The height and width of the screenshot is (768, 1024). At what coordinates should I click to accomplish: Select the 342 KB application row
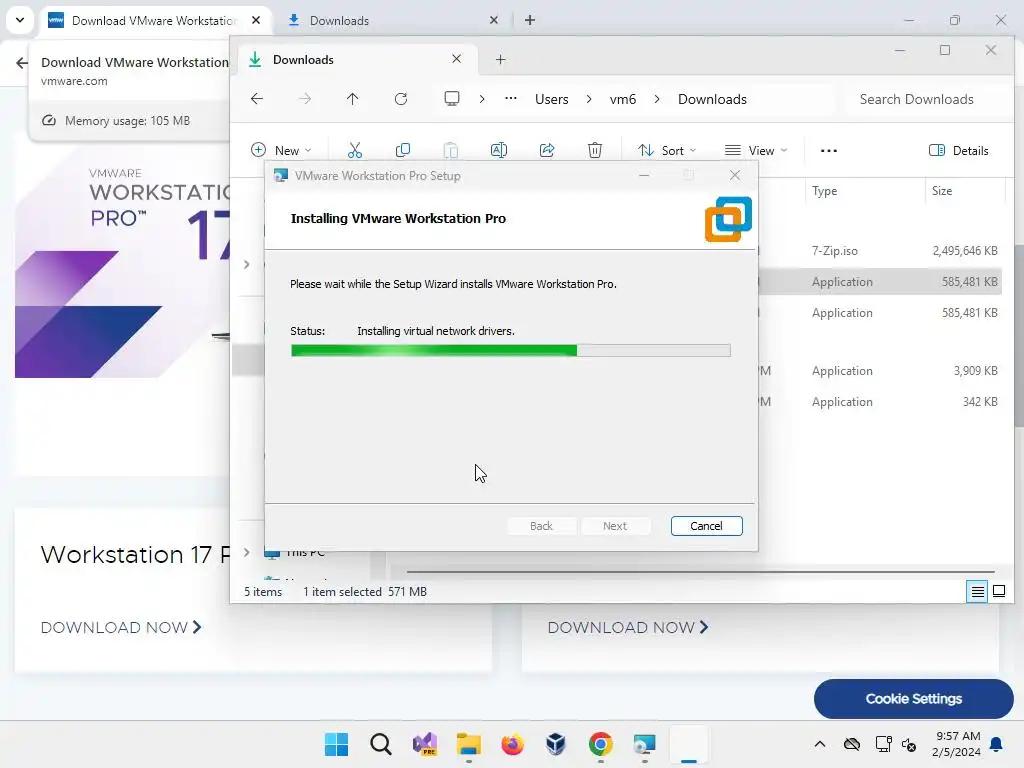(x=878, y=402)
